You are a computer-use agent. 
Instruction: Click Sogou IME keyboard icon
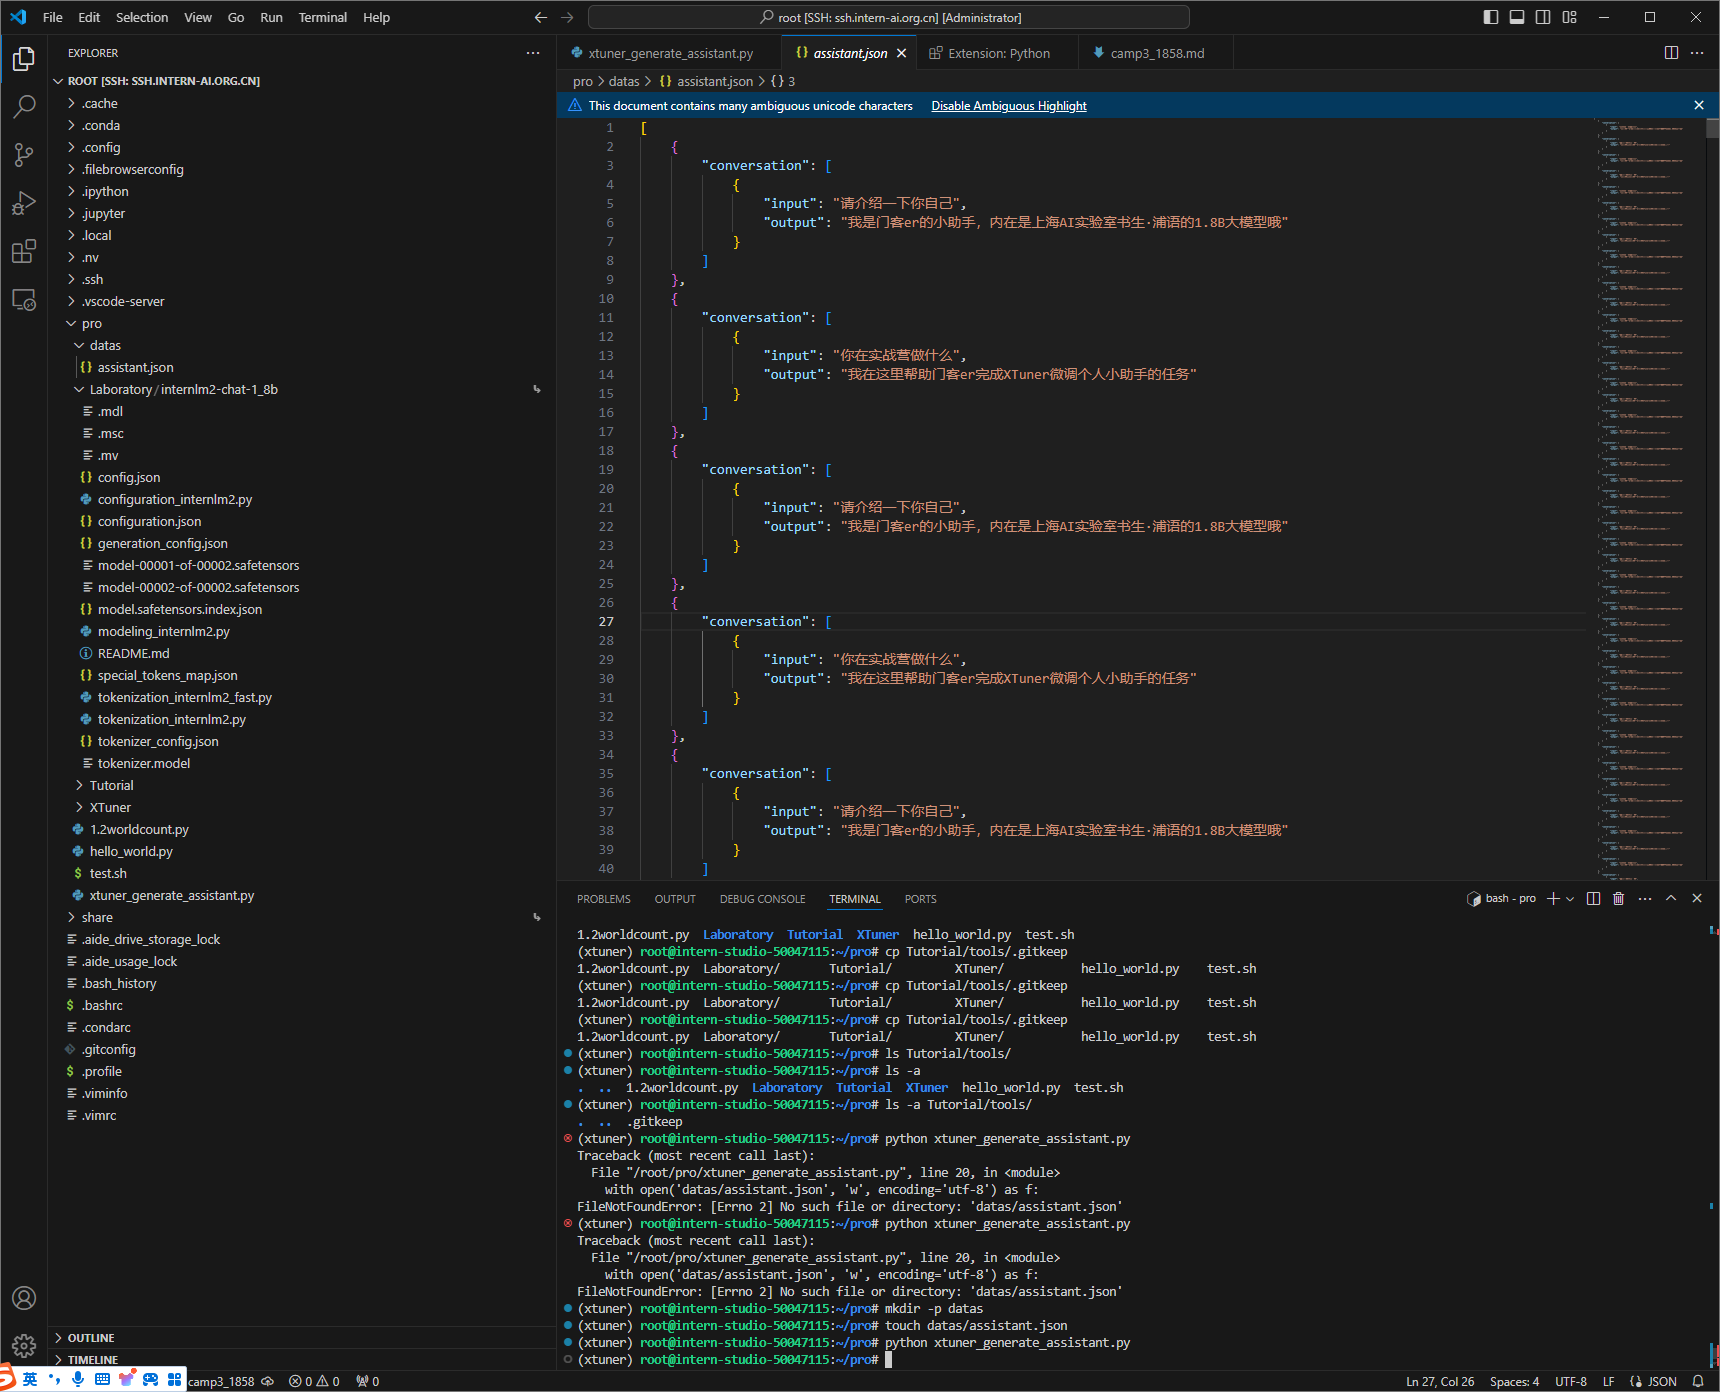[x=102, y=1379]
